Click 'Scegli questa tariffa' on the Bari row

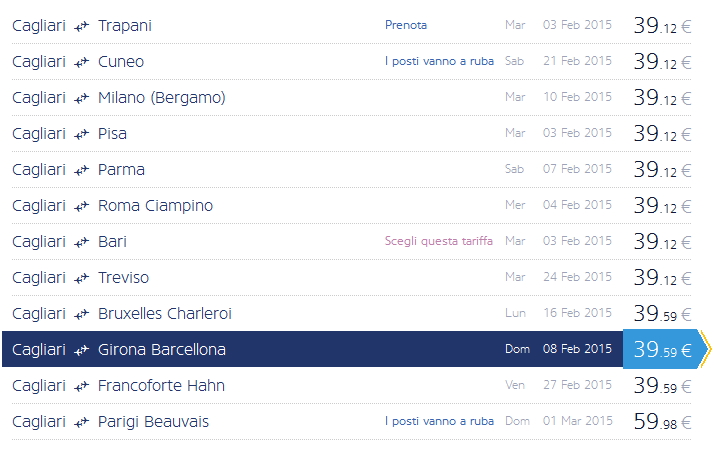point(438,241)
